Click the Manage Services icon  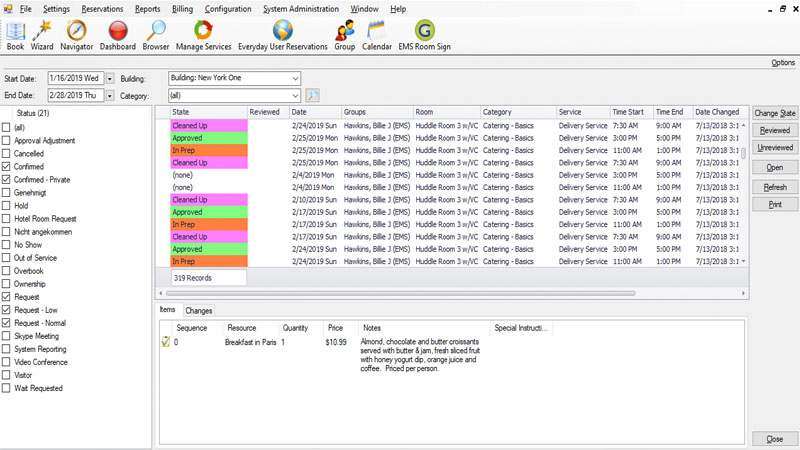pos(204,35)
